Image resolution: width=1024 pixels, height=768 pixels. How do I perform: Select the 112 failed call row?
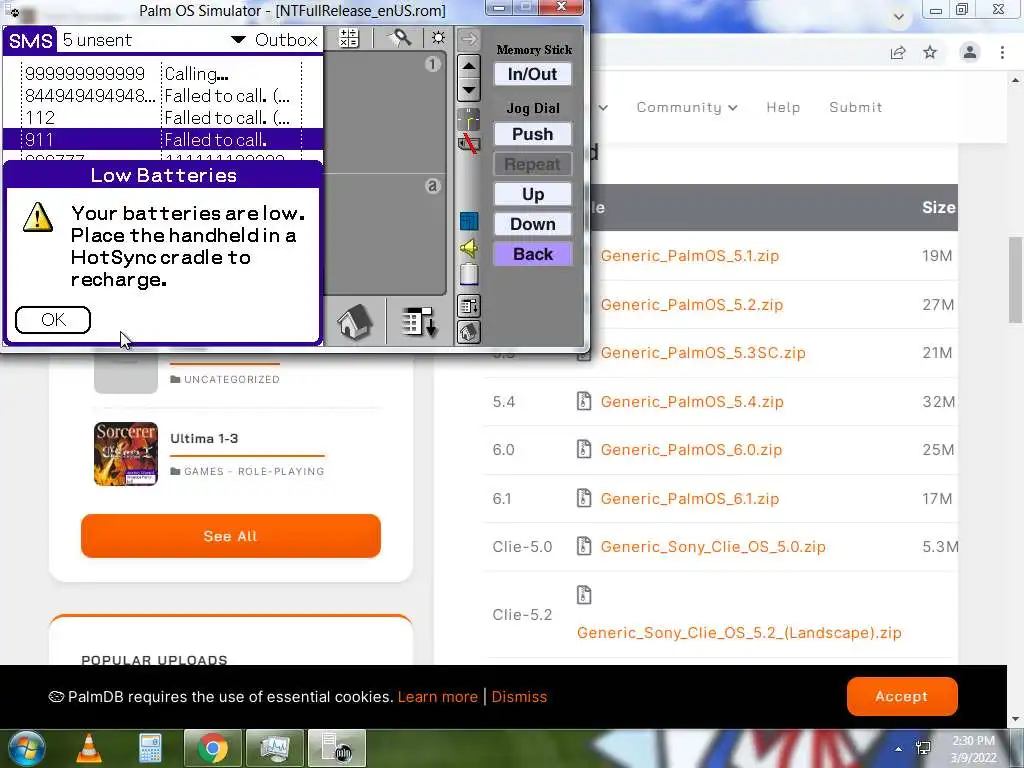[x=163, y=118]
